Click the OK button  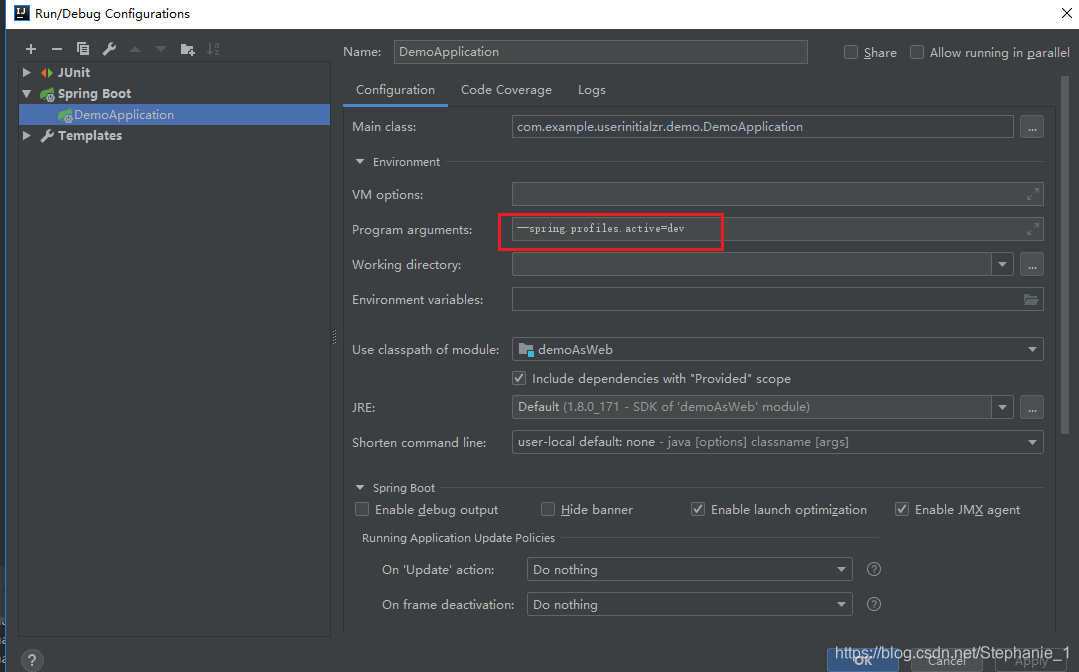(863, 661)
